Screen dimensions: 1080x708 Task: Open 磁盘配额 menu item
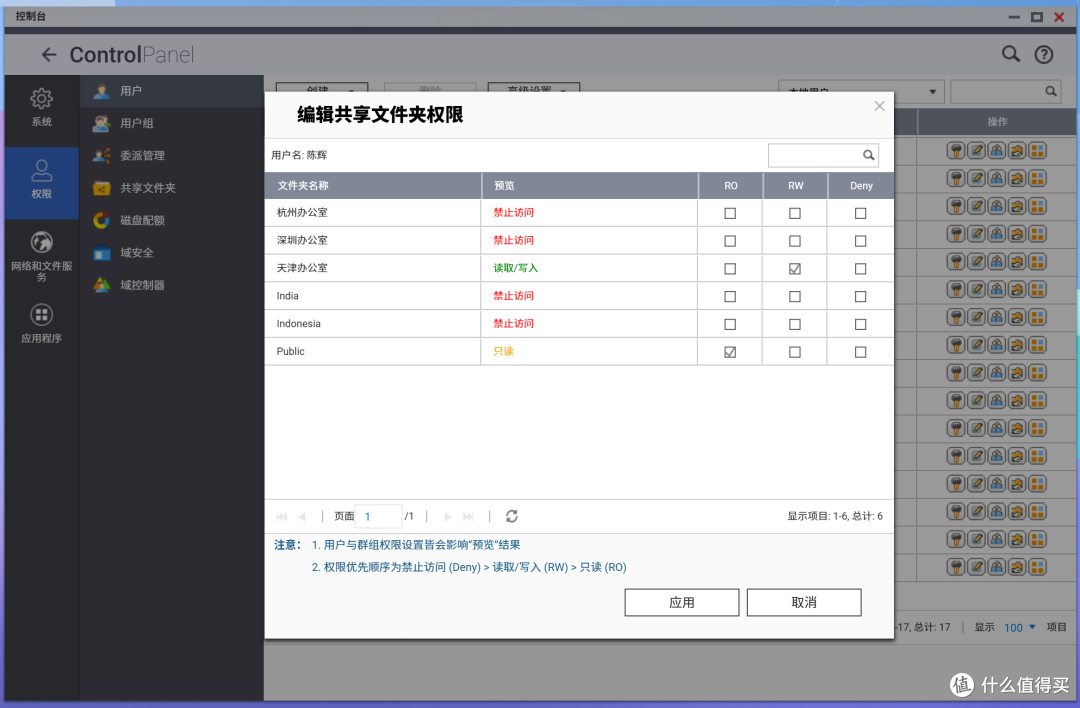tap(172, 220)
